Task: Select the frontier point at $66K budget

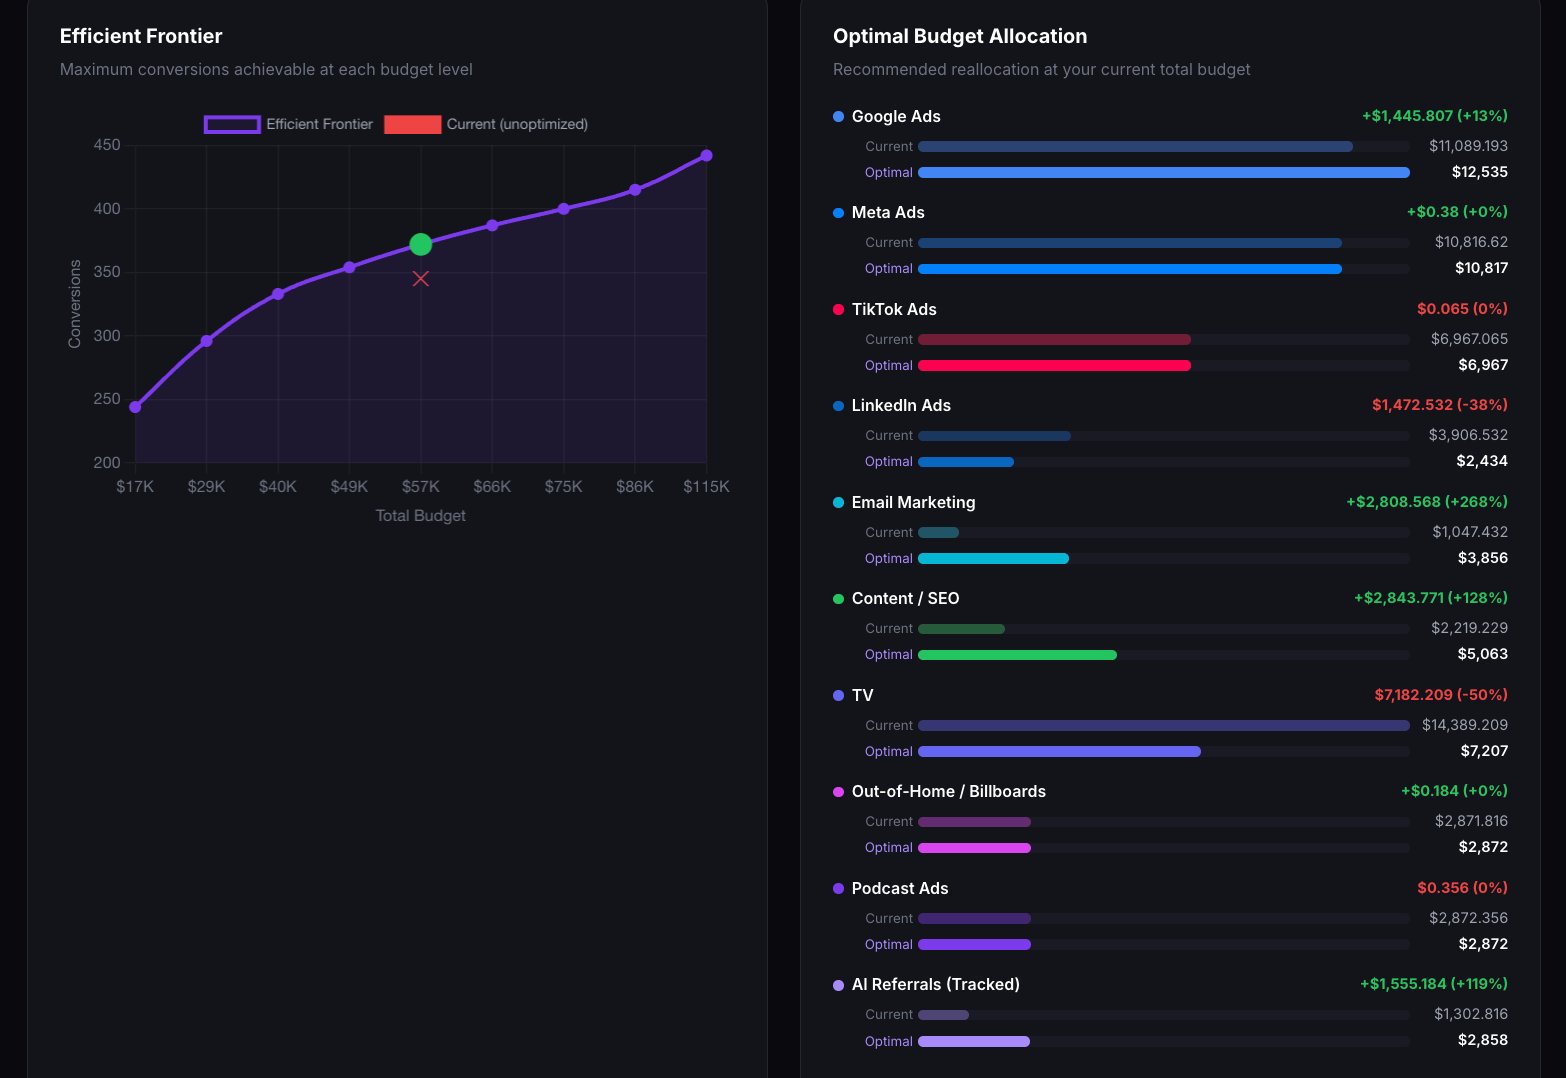Action: (492, 225)
